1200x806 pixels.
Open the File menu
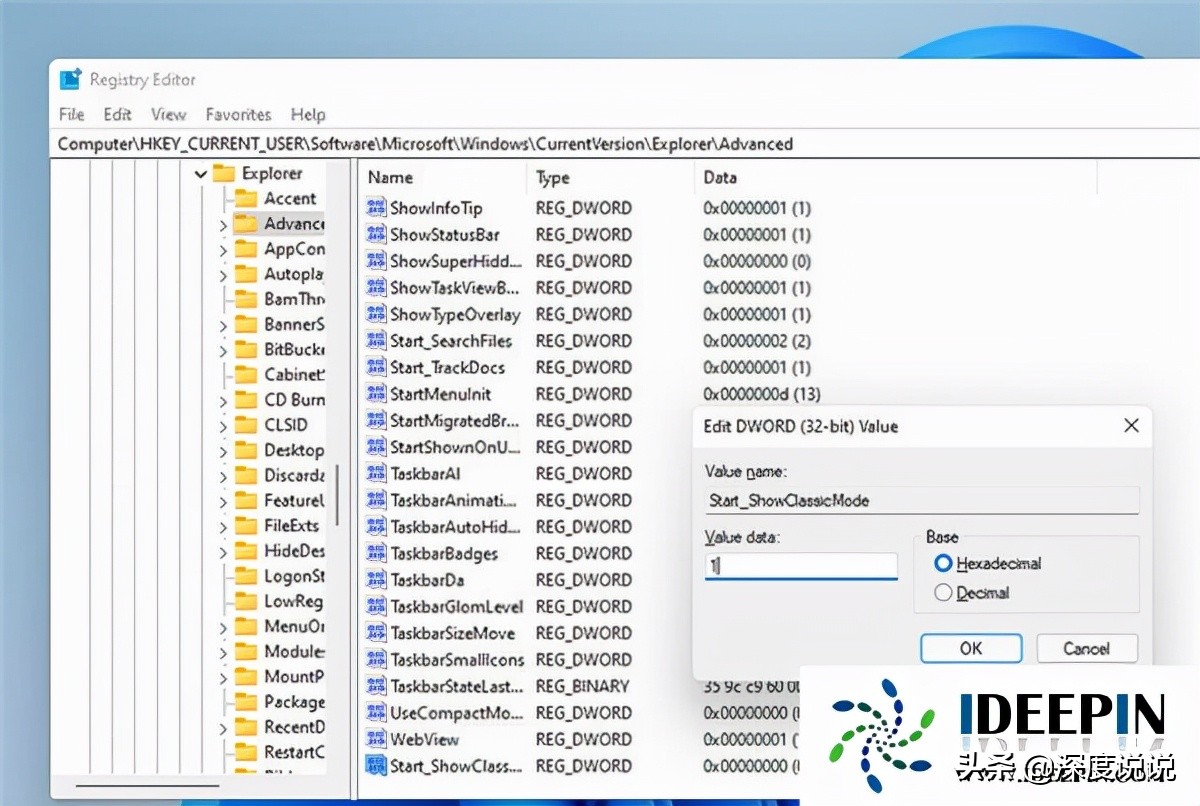[x=71, y=114]
